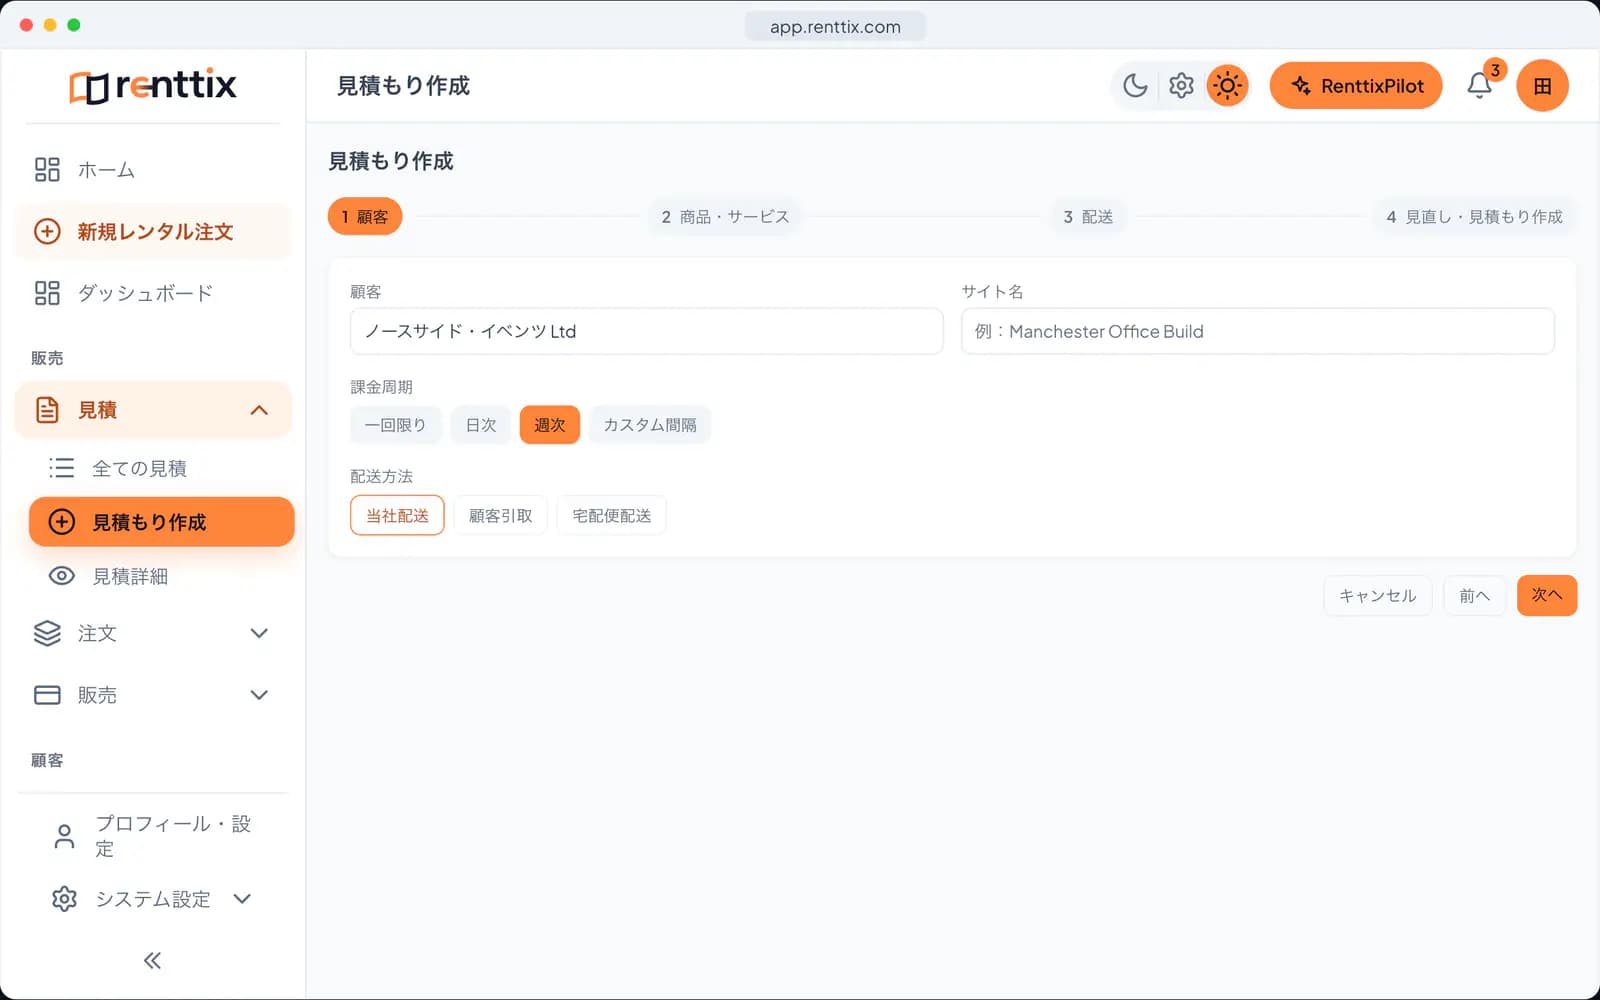Expand the 販売 section with card icon
This screenshot has height=1000, width=1600.
click(153, 695)
